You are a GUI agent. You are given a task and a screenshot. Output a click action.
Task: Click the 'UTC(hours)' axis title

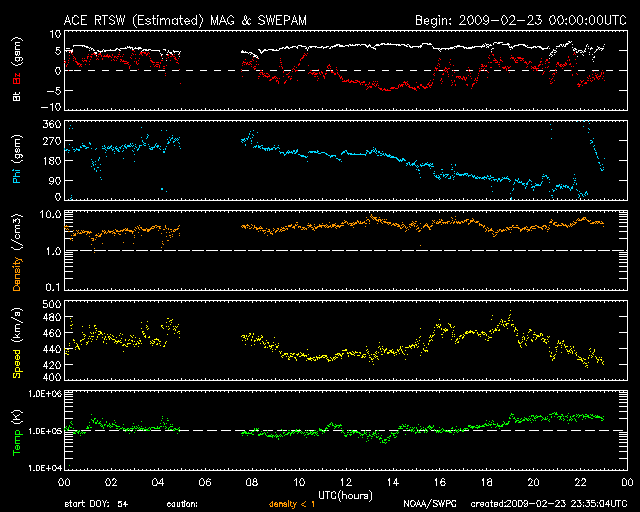point(345,496)
